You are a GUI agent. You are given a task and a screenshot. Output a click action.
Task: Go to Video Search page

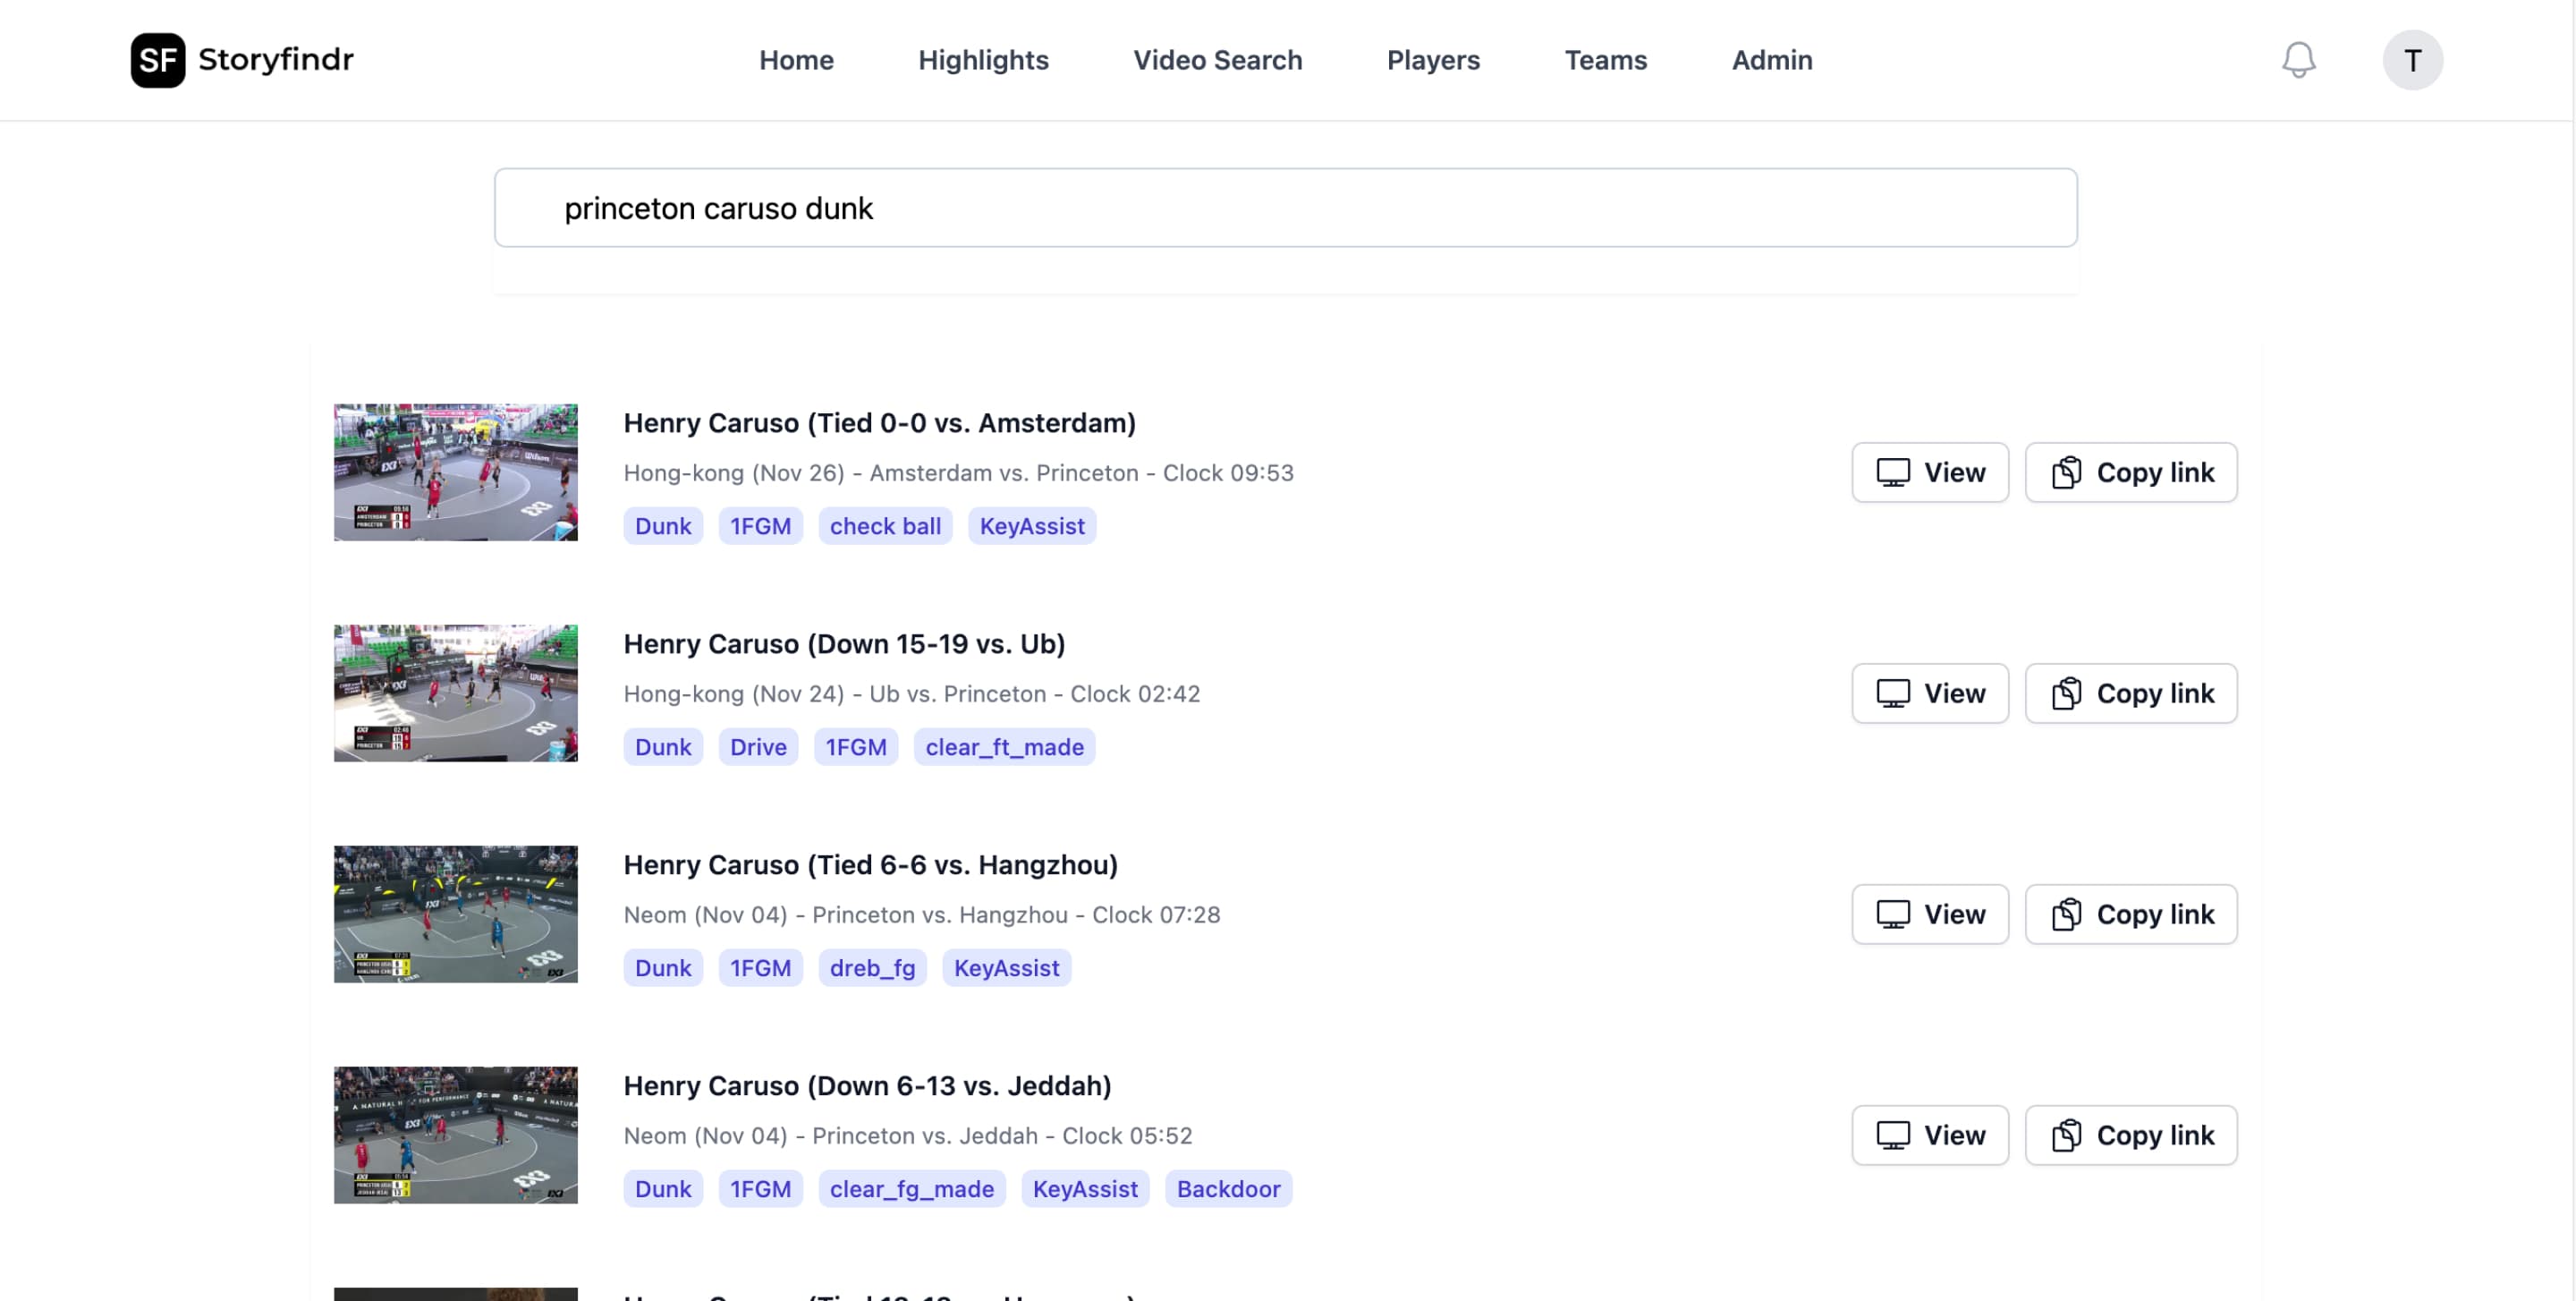pyautogui.click(x=1217, y=60)
